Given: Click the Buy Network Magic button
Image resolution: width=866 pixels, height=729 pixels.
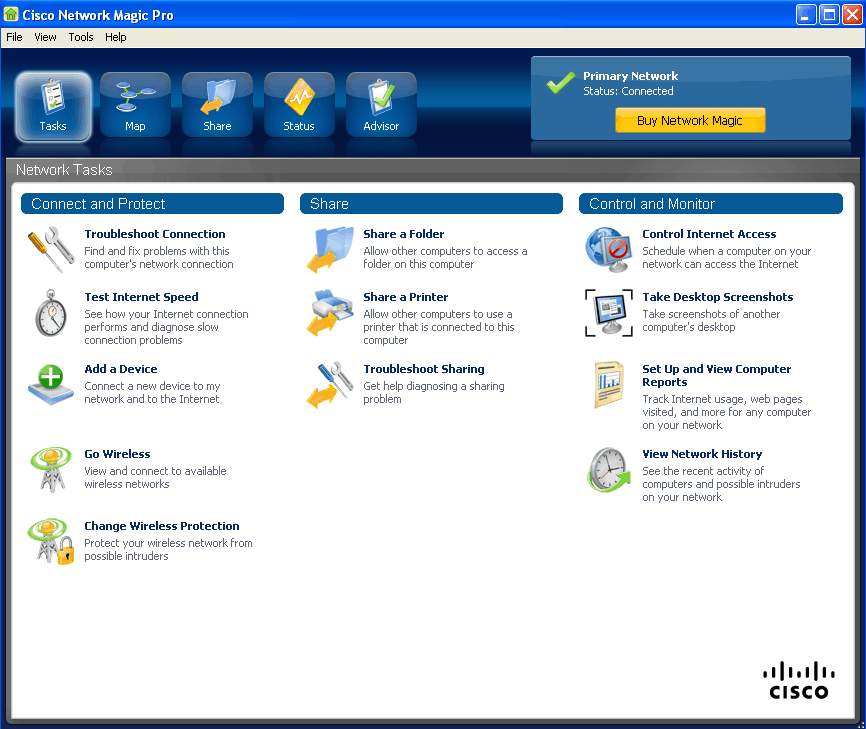Looking at the screenshot, I should pos(690,120).
